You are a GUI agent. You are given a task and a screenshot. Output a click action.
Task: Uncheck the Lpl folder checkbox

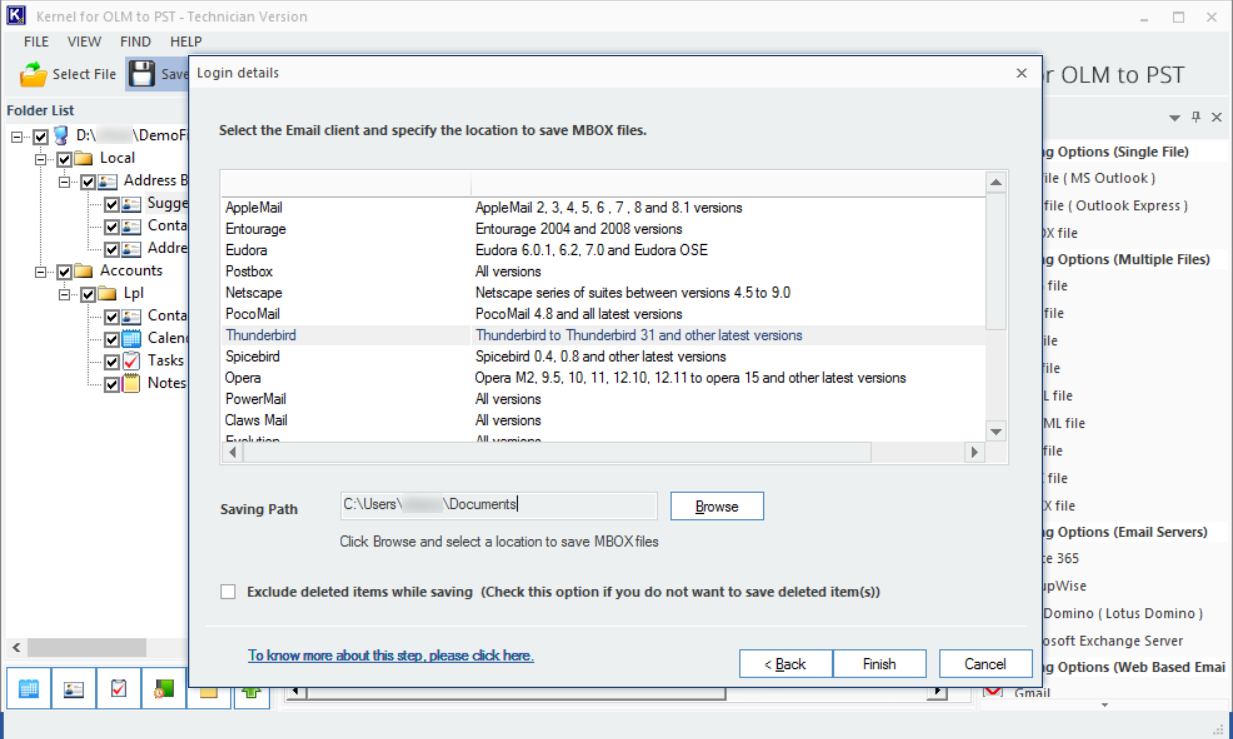point(88,295)
